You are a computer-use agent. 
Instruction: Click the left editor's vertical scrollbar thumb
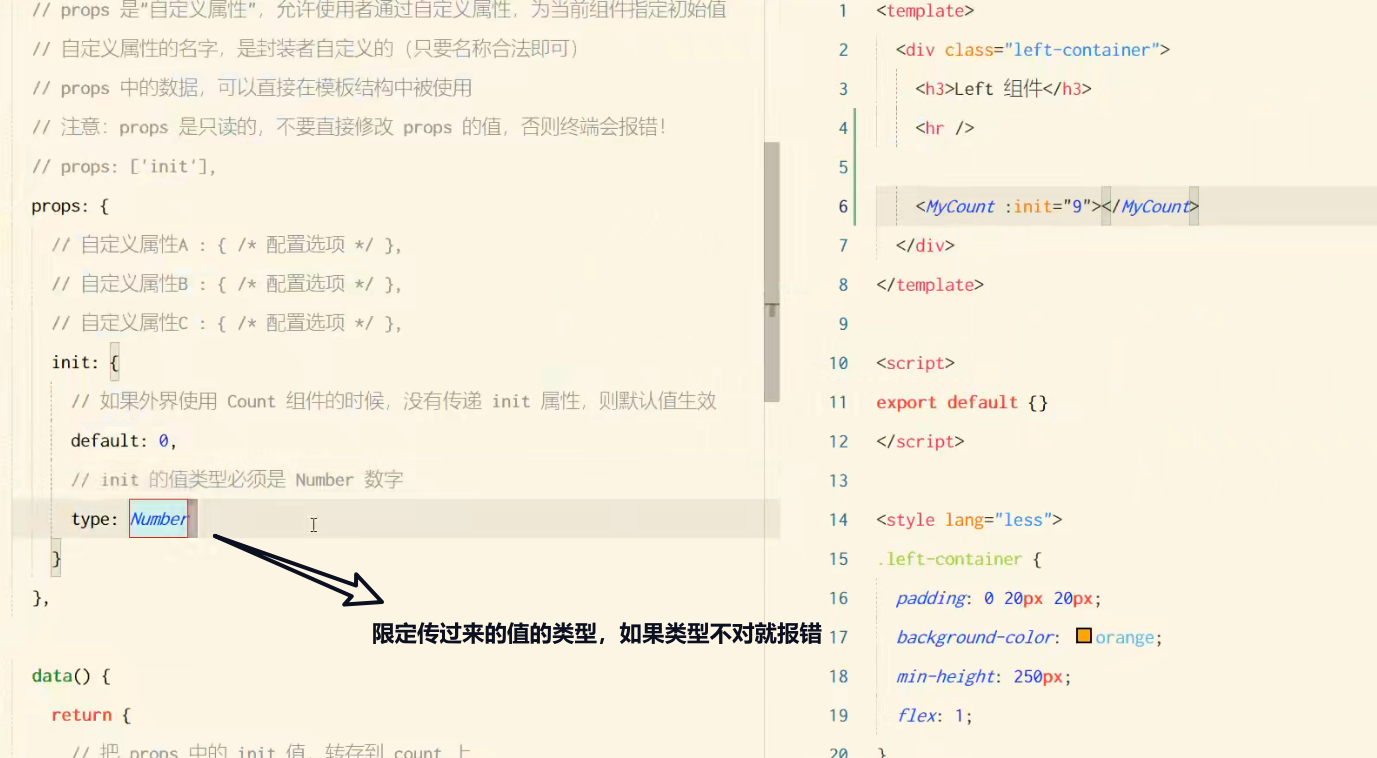(x=772, y=271)
